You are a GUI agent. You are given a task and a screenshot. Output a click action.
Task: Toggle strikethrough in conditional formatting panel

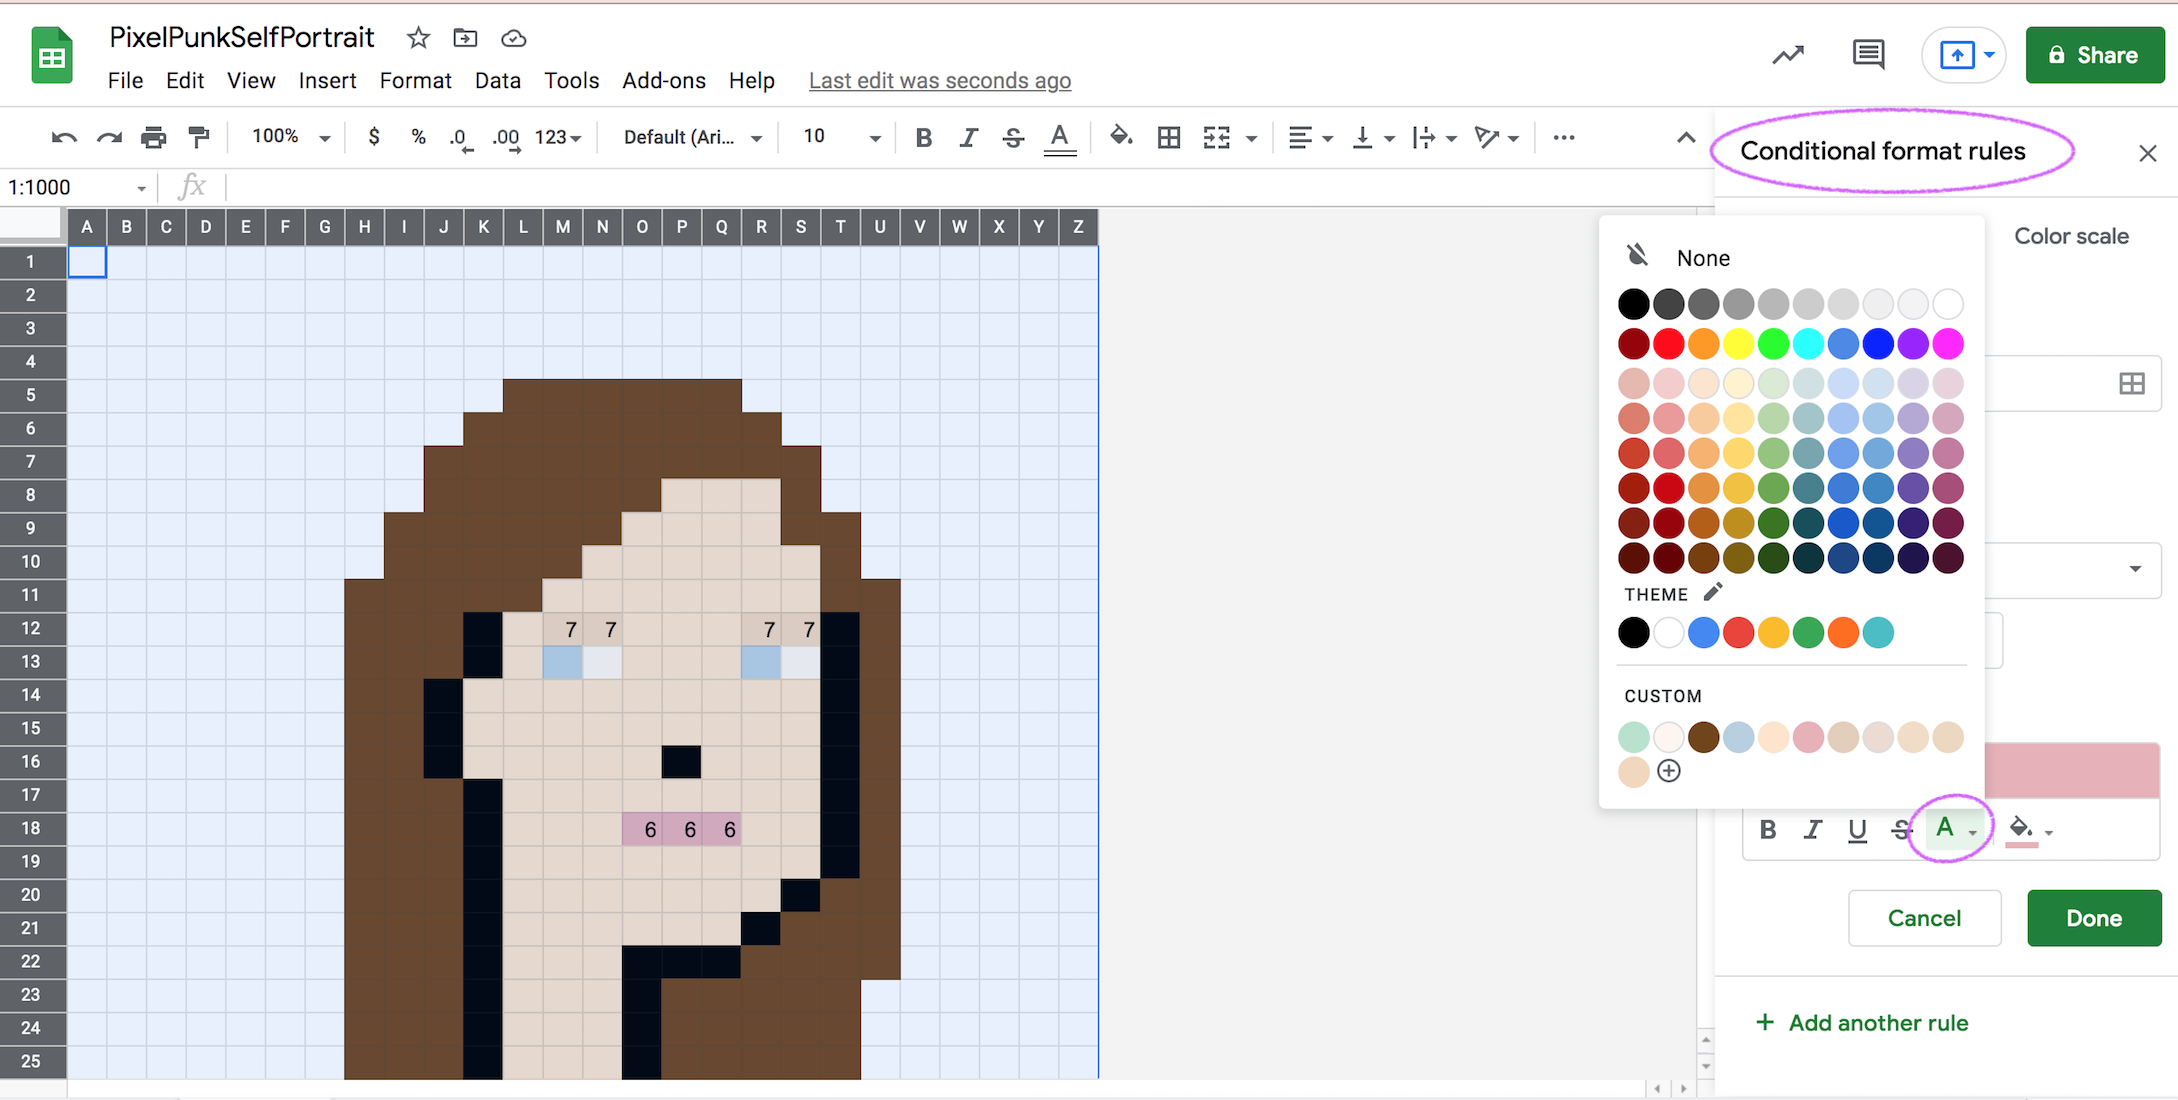tap(1901, 829)
